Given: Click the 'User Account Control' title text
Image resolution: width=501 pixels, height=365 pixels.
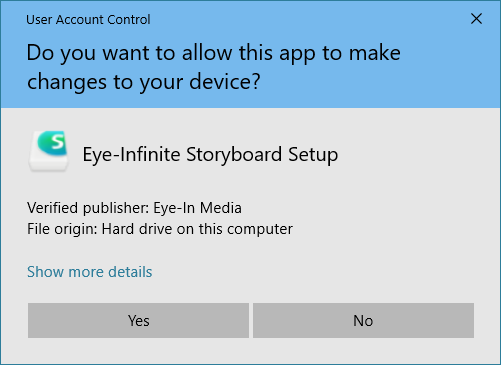Looking at the screenshot, I should pos(88,20).
